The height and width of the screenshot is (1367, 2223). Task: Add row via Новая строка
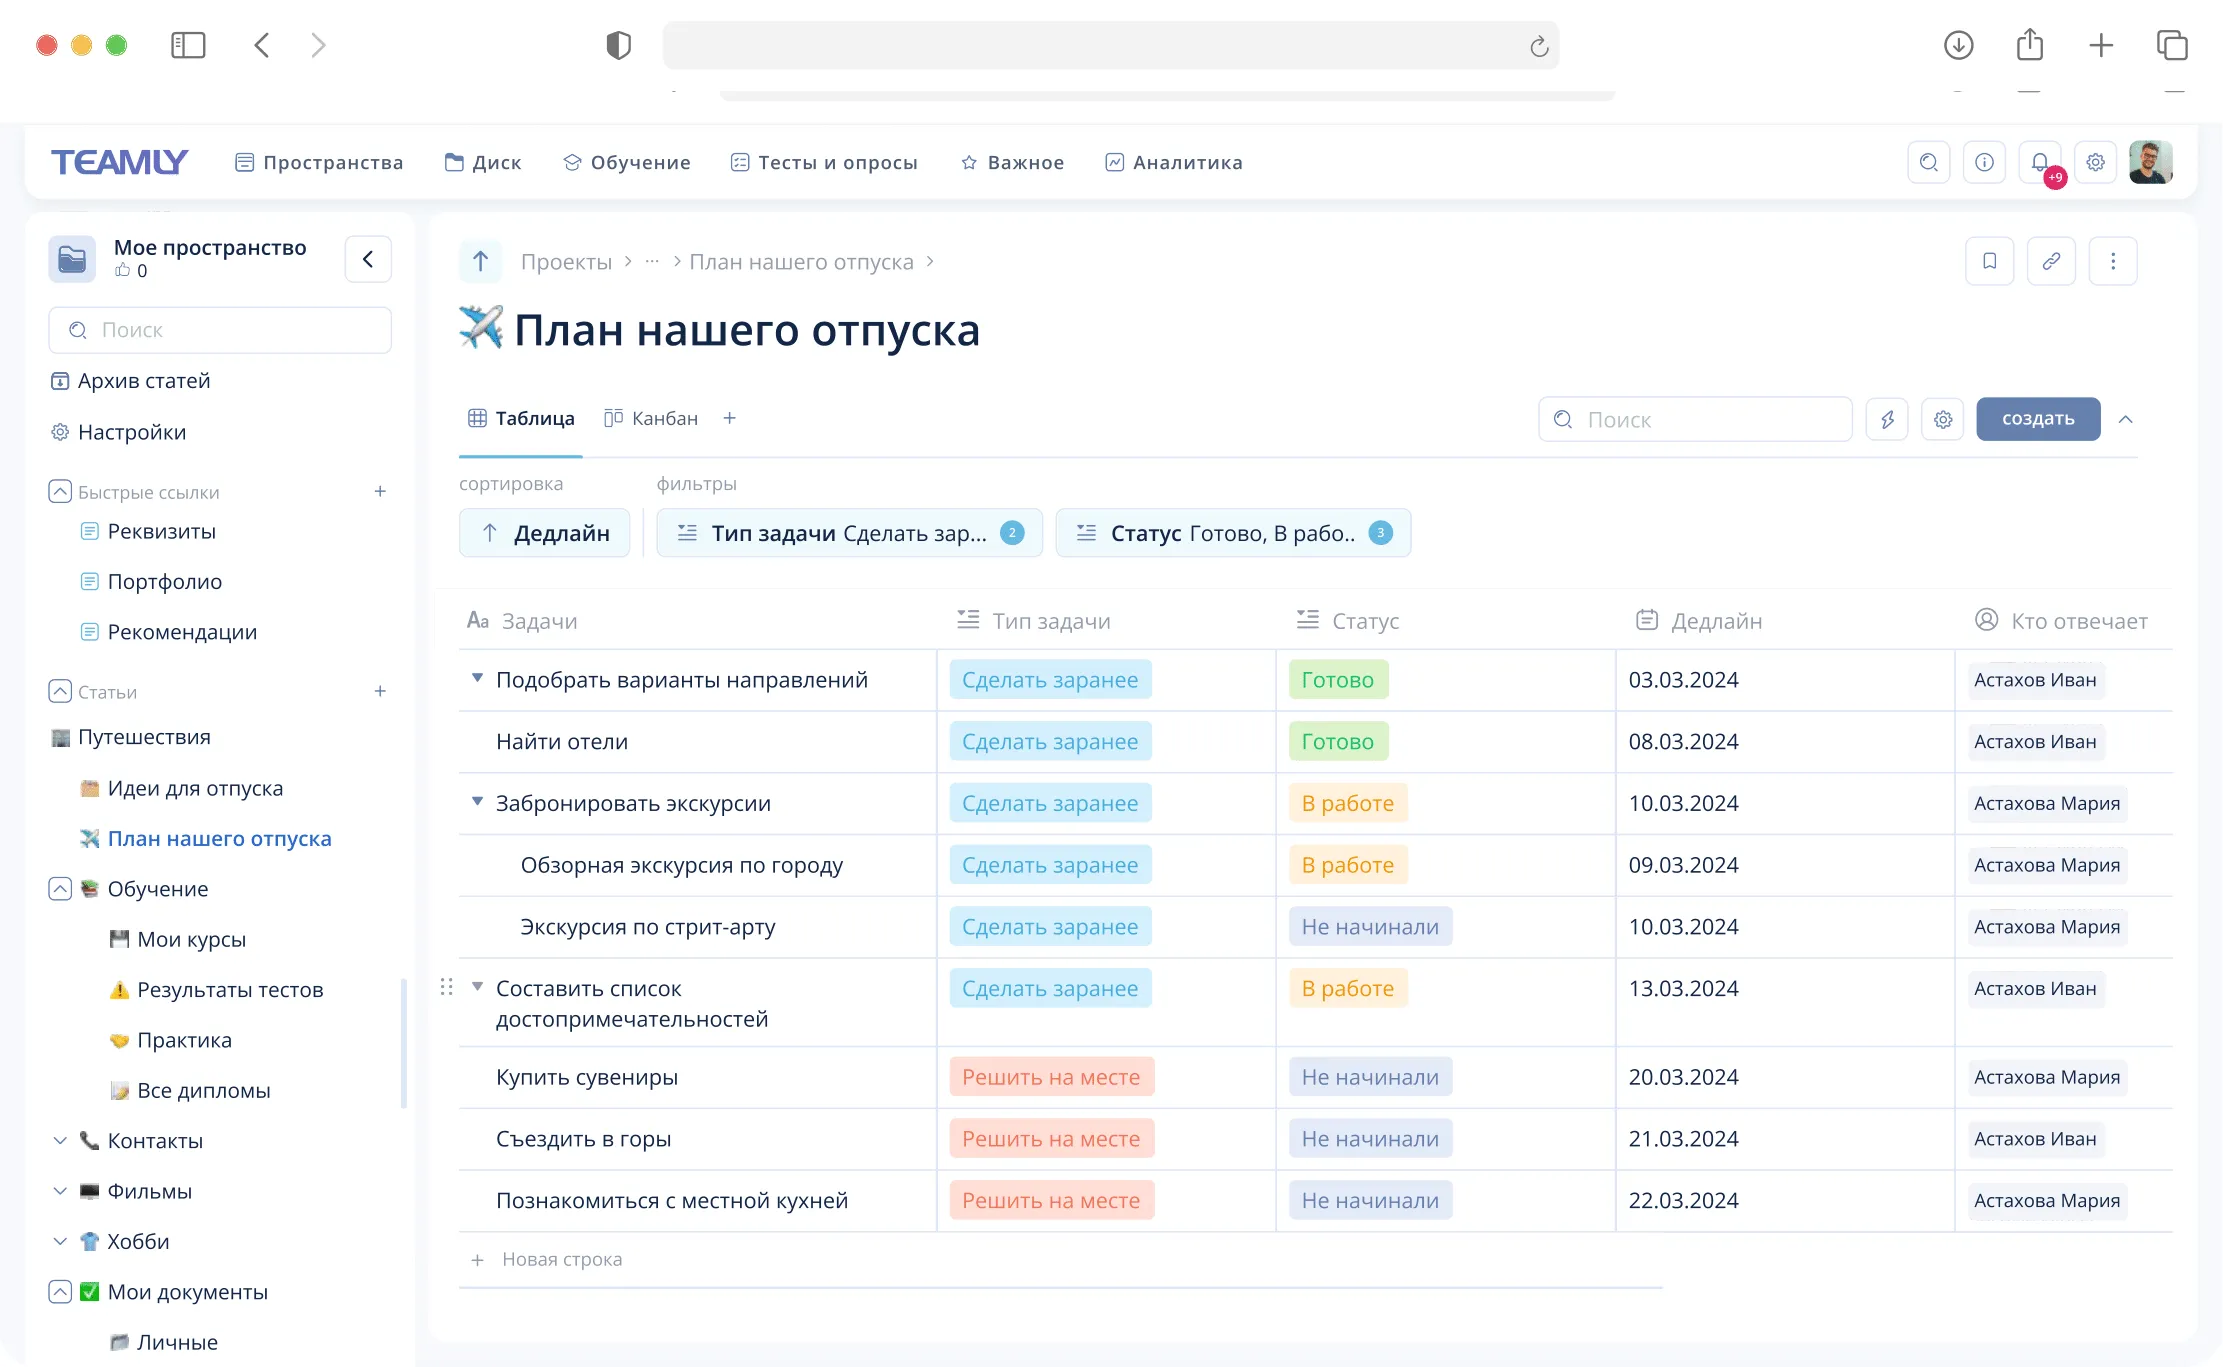547,1260
